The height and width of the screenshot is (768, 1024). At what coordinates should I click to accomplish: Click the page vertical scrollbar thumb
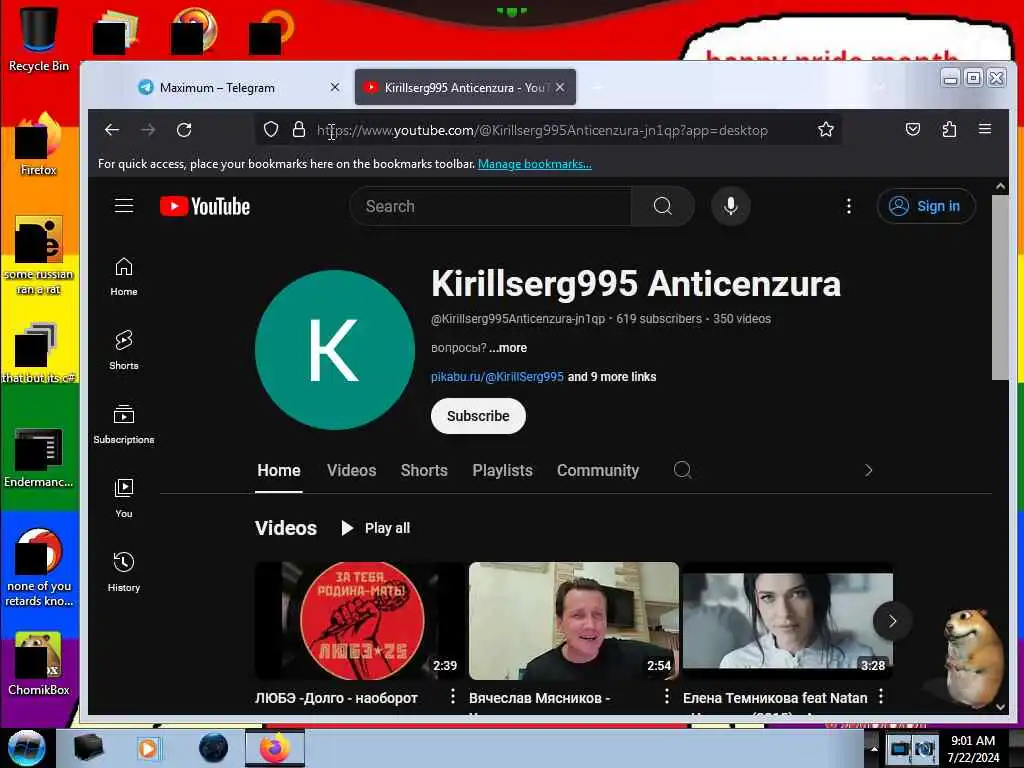(x=1000, y=287)
